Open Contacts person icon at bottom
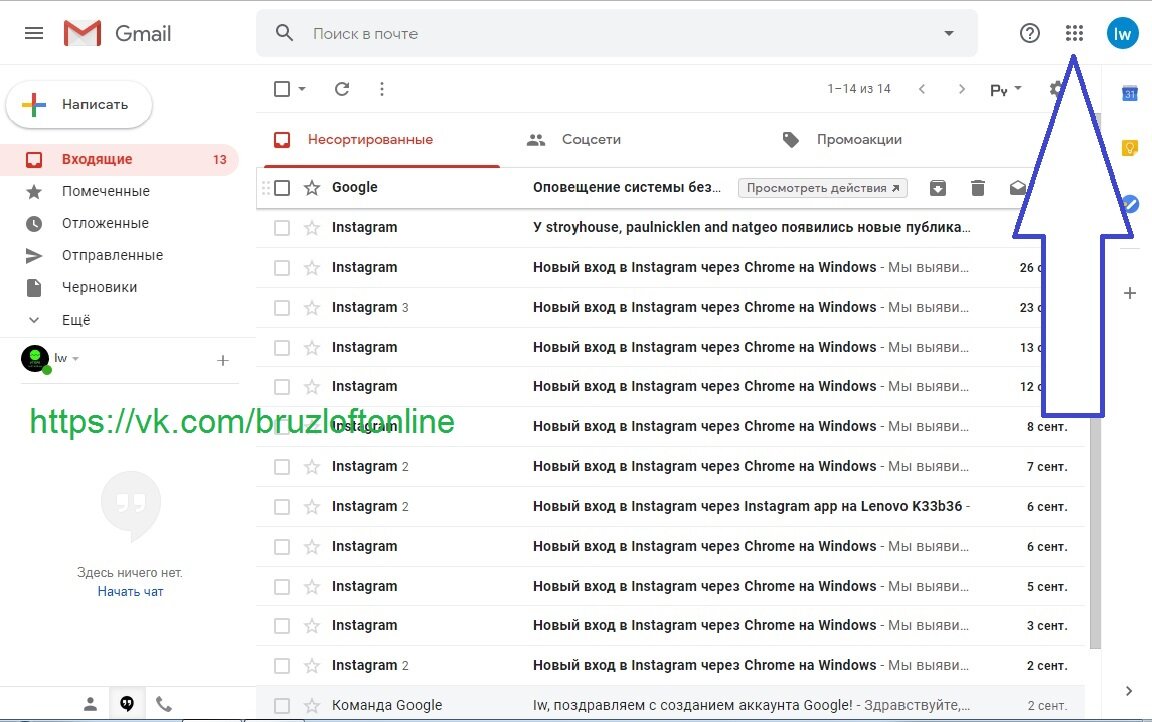This screenshot has height=722, width=1152. (90, 704)
